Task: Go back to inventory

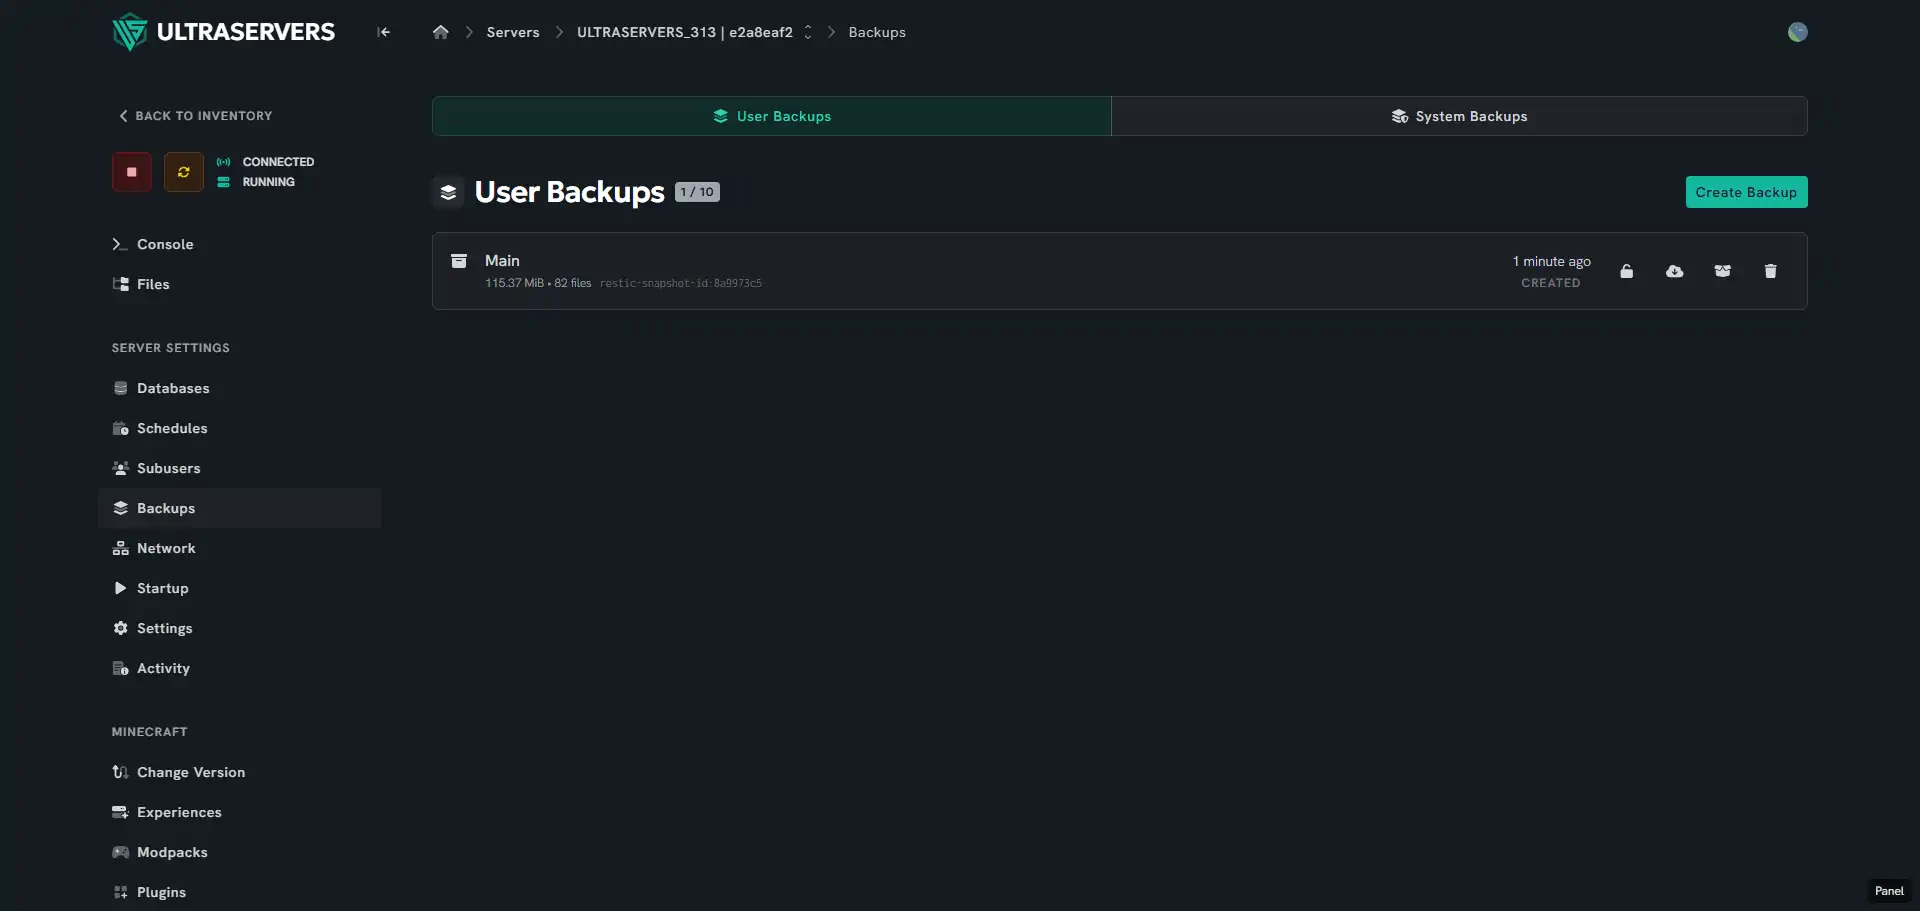Action: (x=196, y=116)
